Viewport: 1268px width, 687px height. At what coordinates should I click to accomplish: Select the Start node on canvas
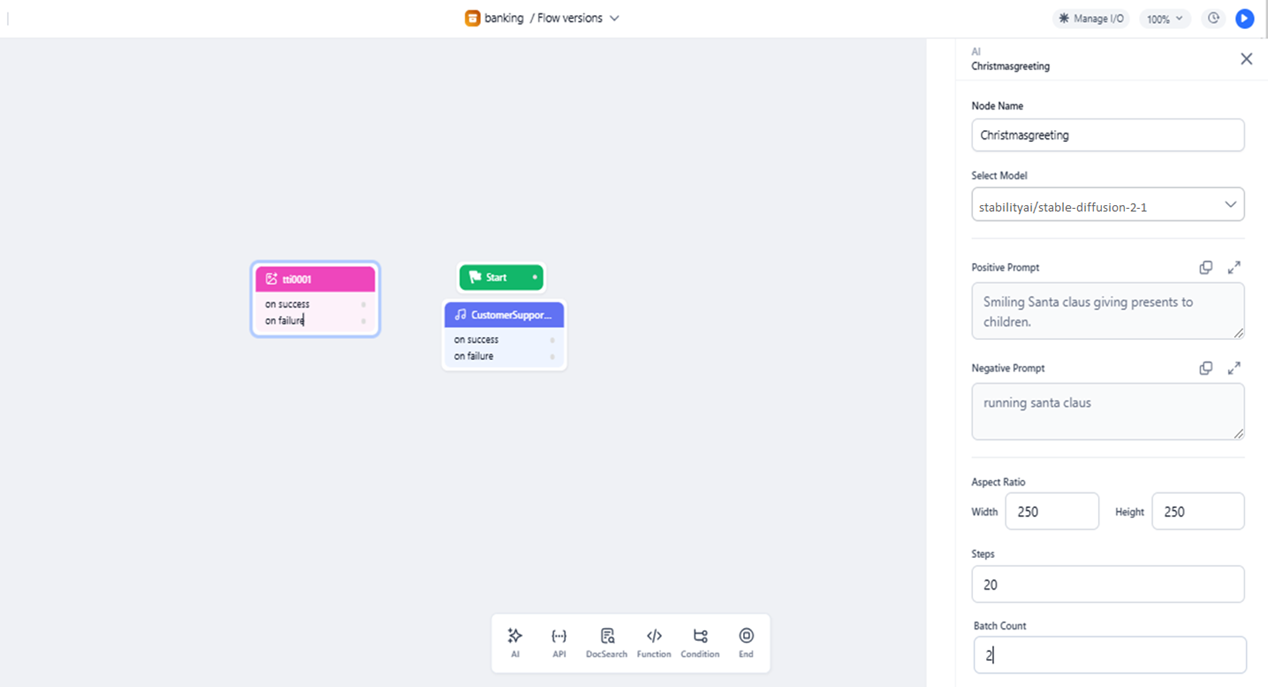(500, 277)
